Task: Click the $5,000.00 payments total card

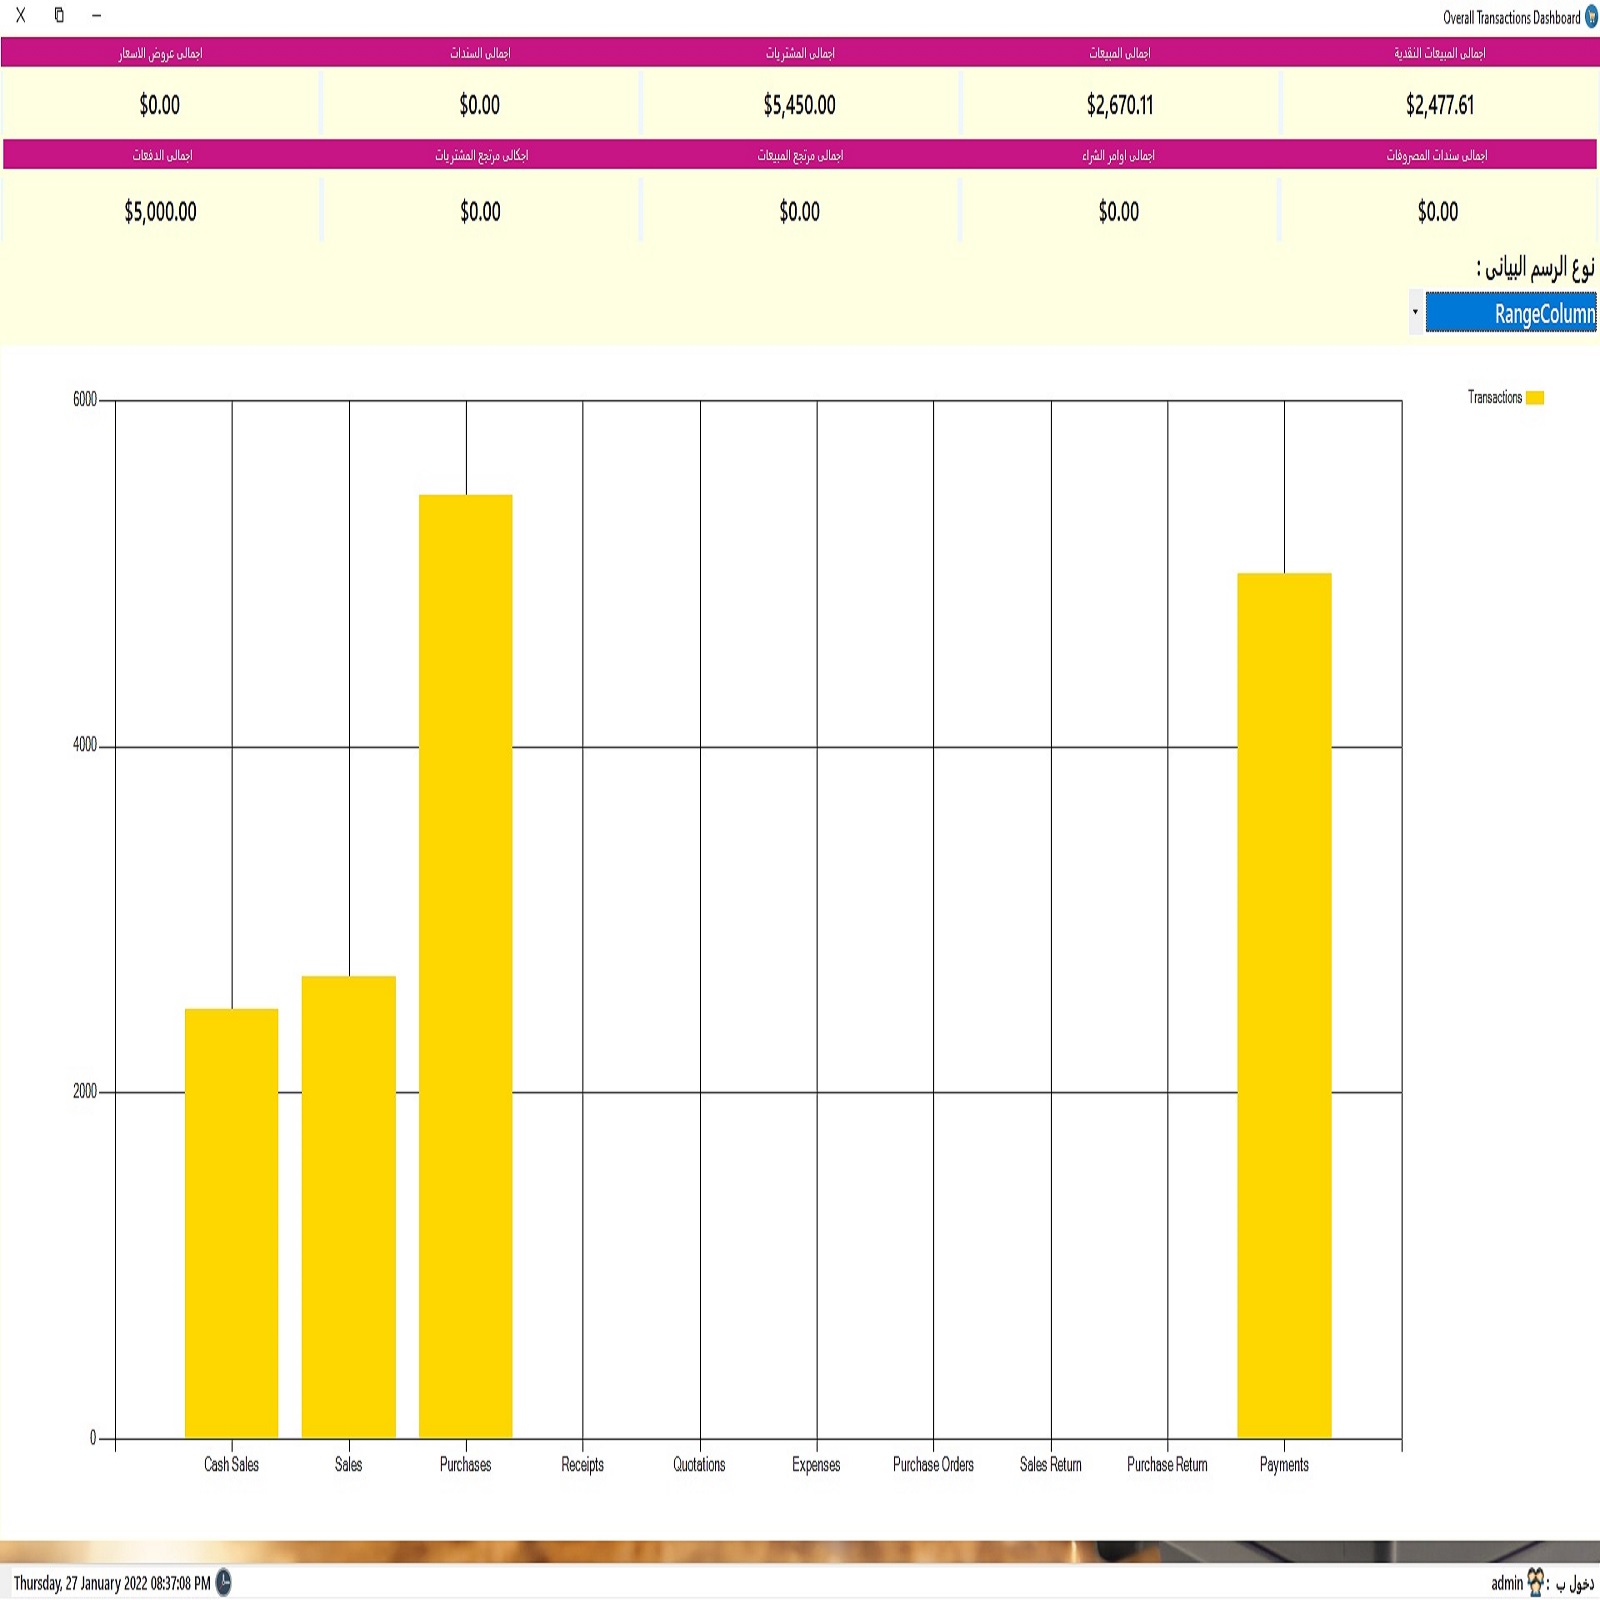Action: coord(160,212)
